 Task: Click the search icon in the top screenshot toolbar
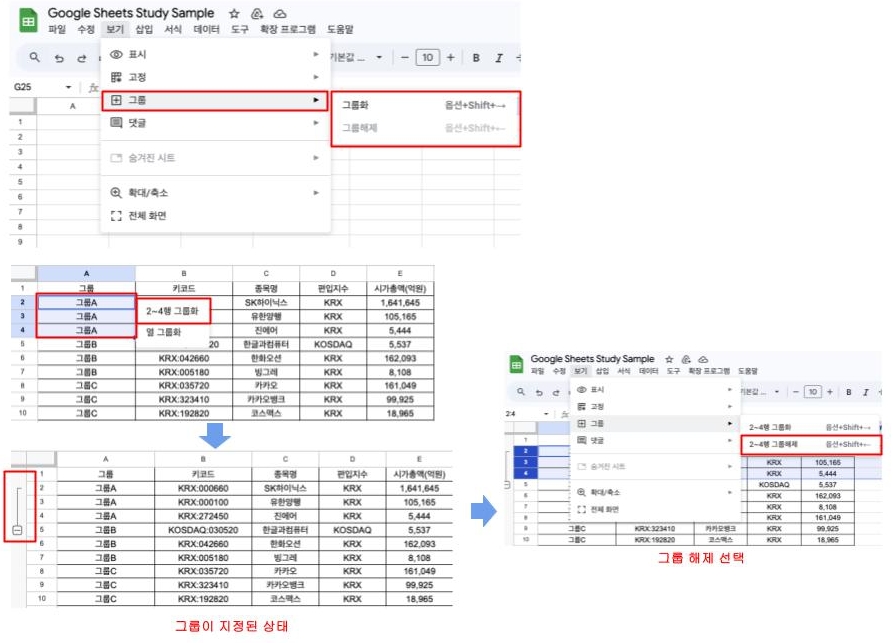pos(35,57)
